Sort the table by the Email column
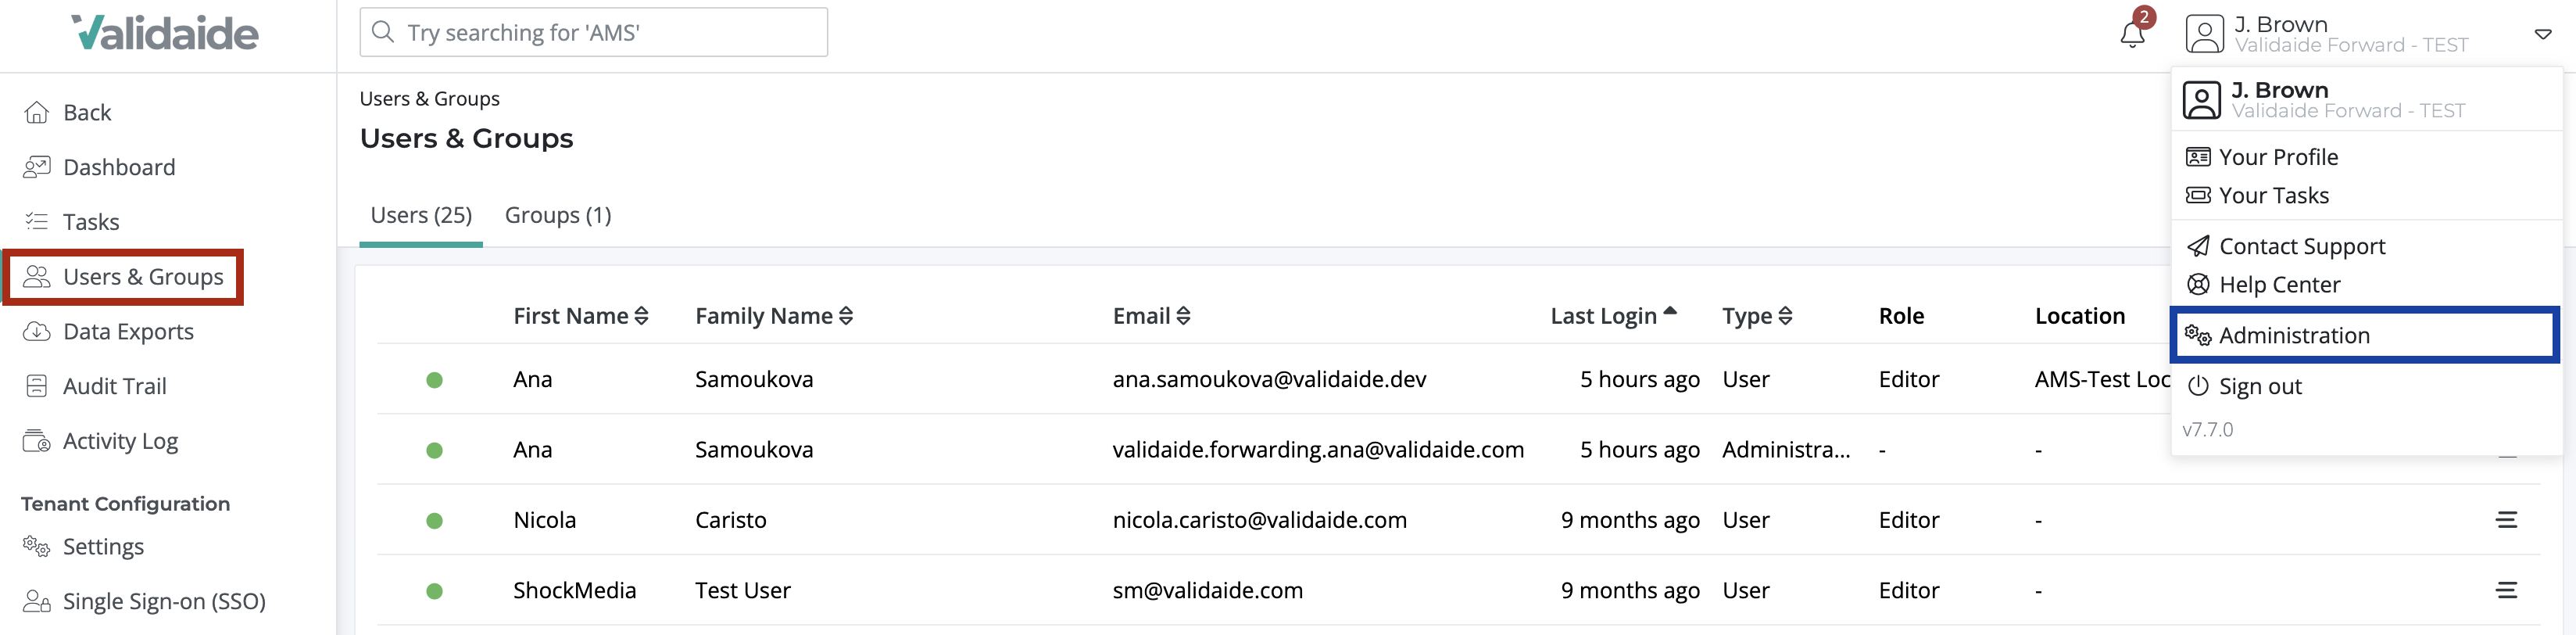 (x=1151, y=316)
